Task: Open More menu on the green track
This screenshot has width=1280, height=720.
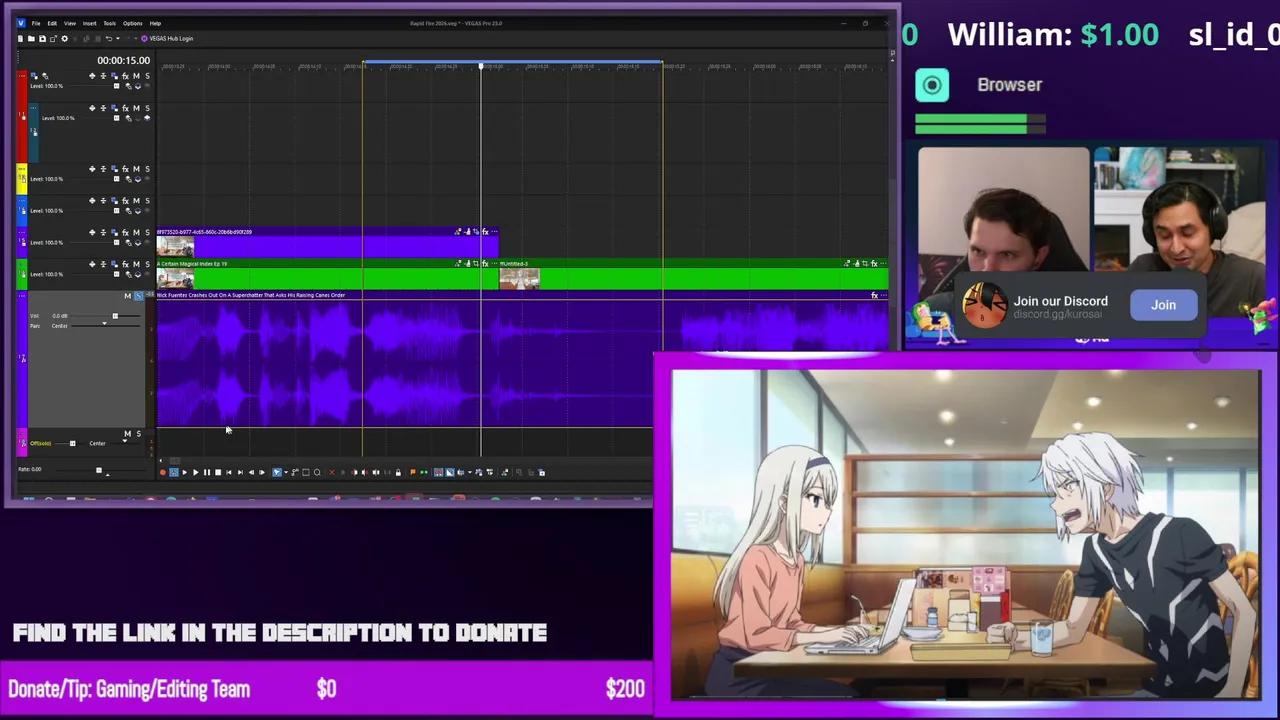Action: pos(22,265)
